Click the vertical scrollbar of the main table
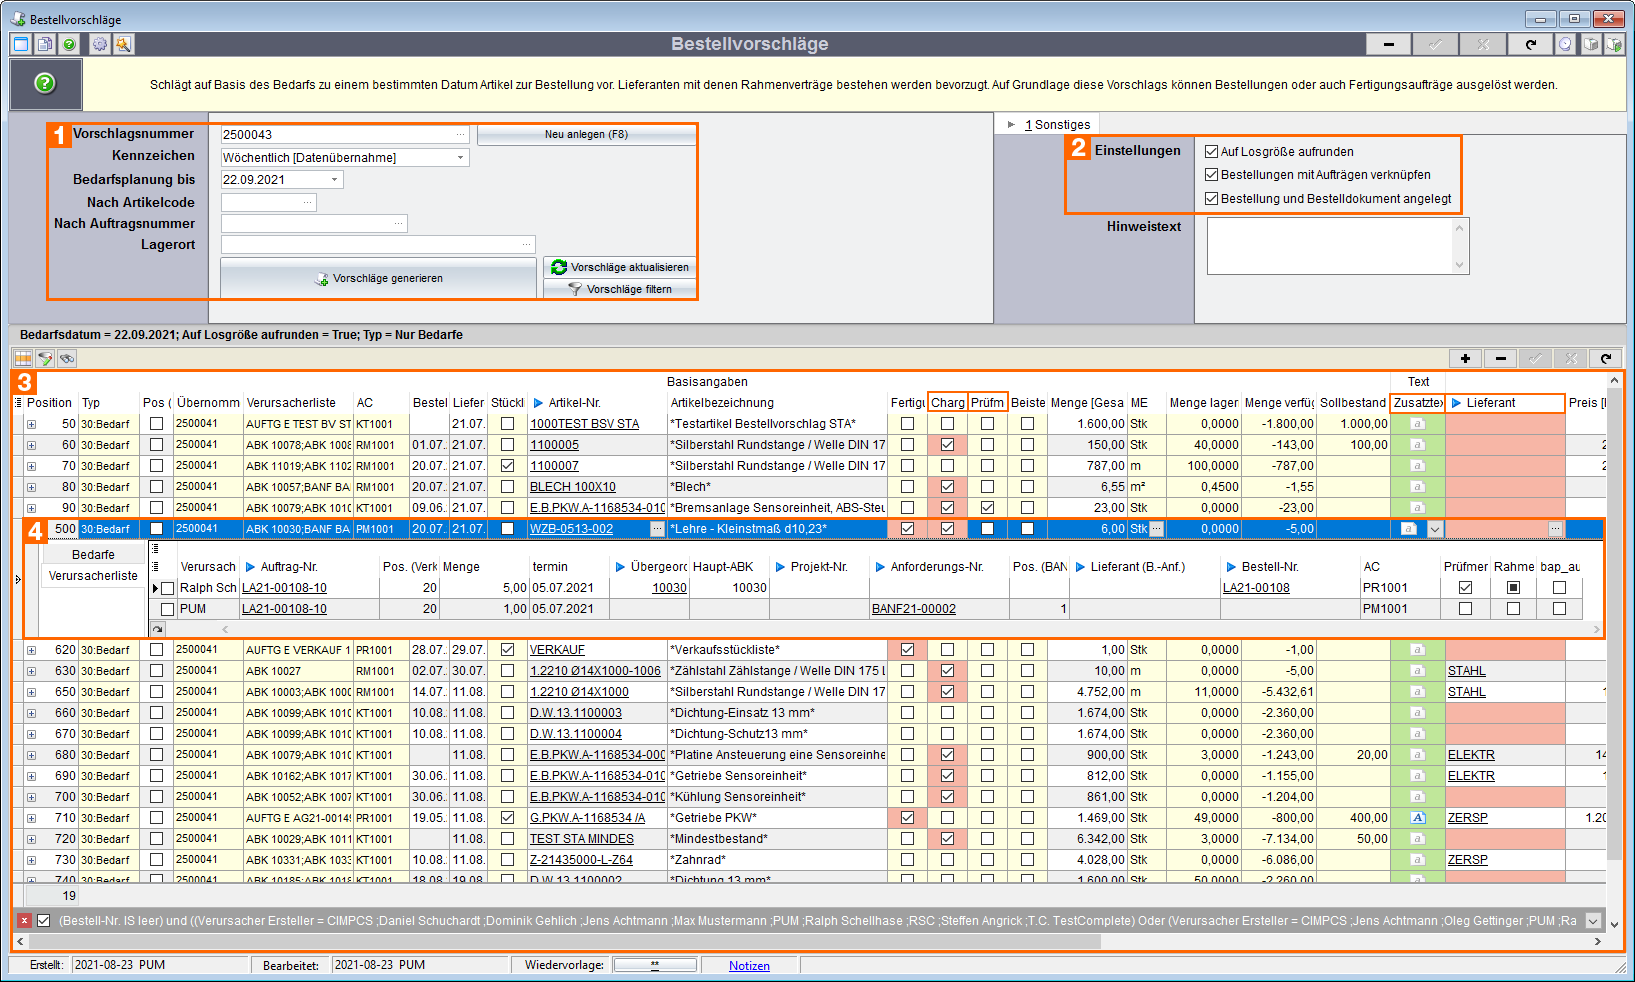The height and width of the screenshot is (982, 1635). pyautogui.click(x=1614, y=622)
